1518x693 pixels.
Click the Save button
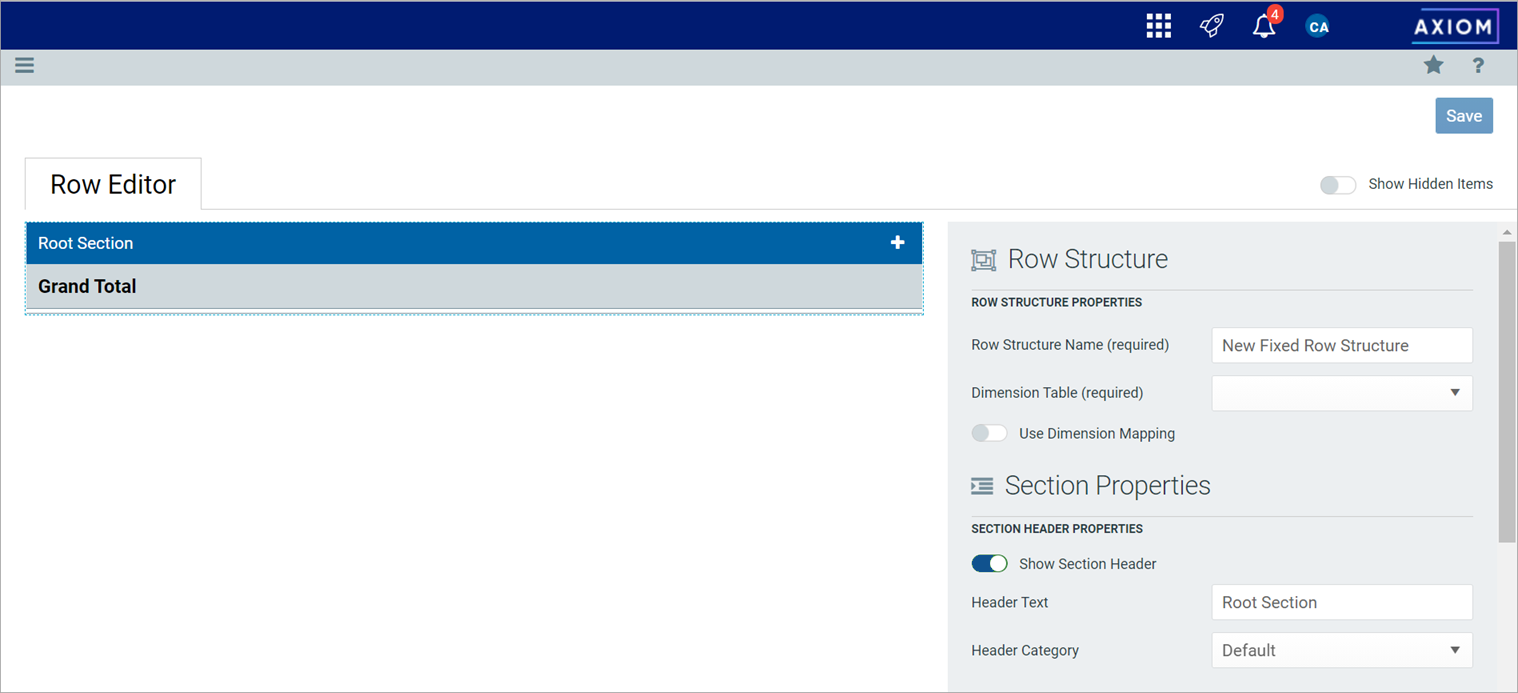tap(1463, 116)
